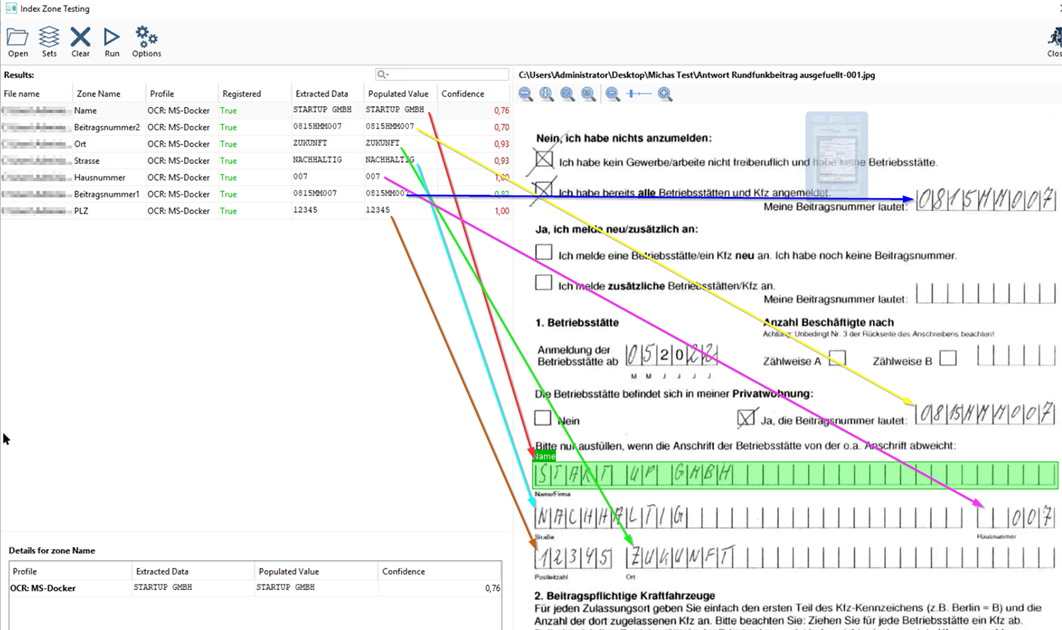Open the Sets layers tool
This screenshot has height=630, width=1062.
(49, 38)
